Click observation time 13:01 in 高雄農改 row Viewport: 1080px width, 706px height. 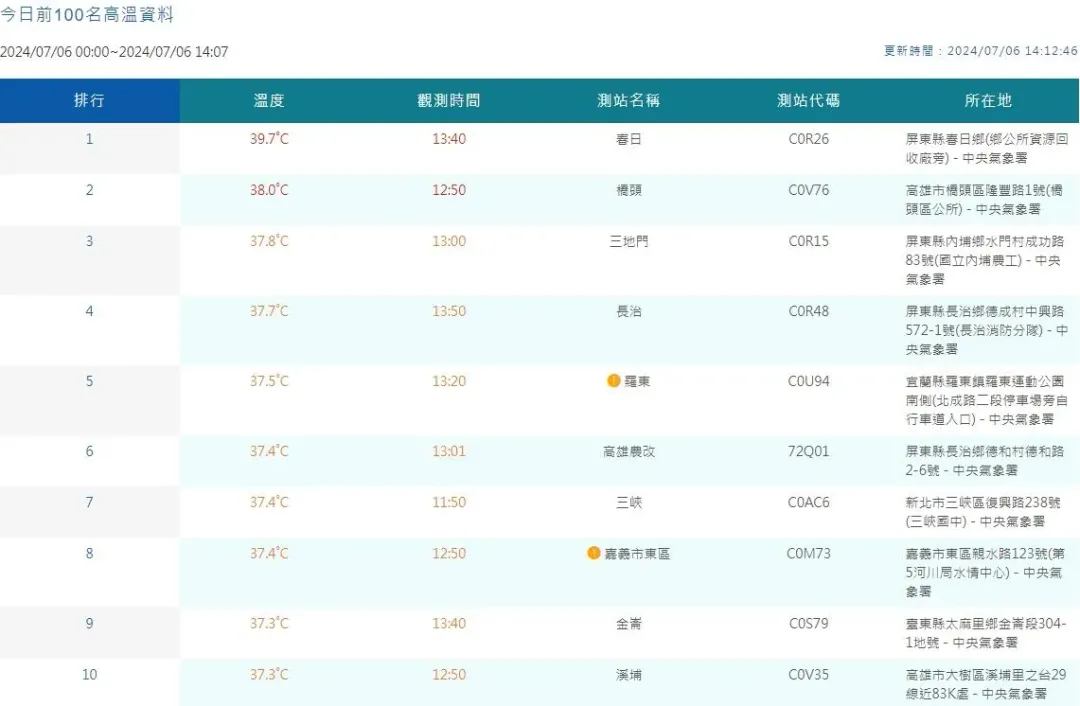[449, 452]
